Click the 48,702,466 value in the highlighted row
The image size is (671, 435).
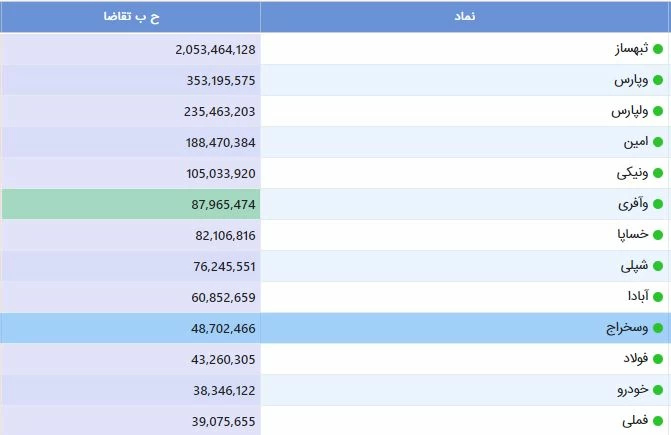(x=220, y=328)
